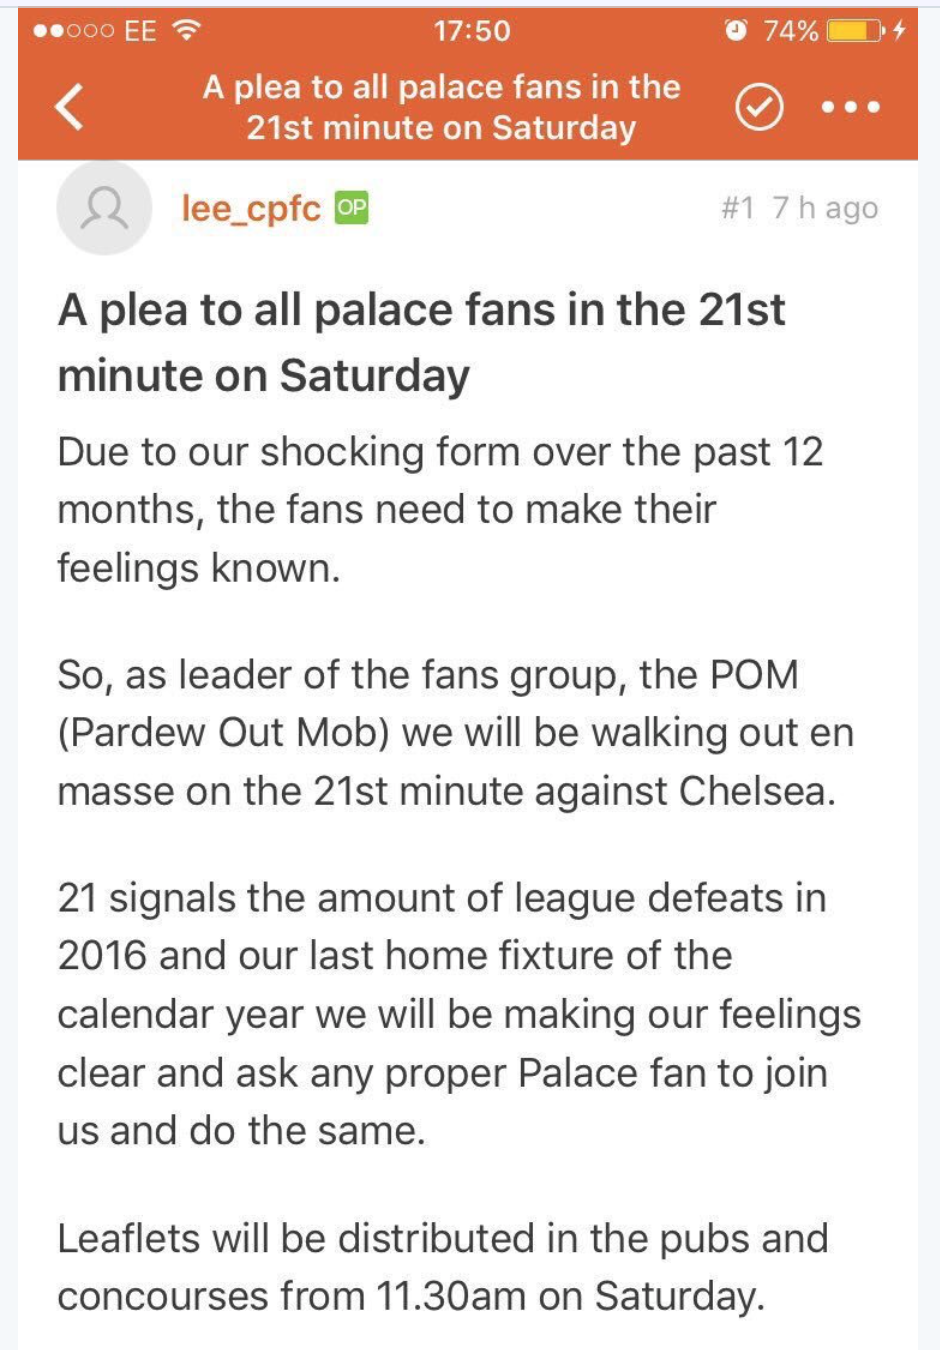
Task: Tap the 'Leaflets will be distributed' paragraph
Action: click(442, 1267)
